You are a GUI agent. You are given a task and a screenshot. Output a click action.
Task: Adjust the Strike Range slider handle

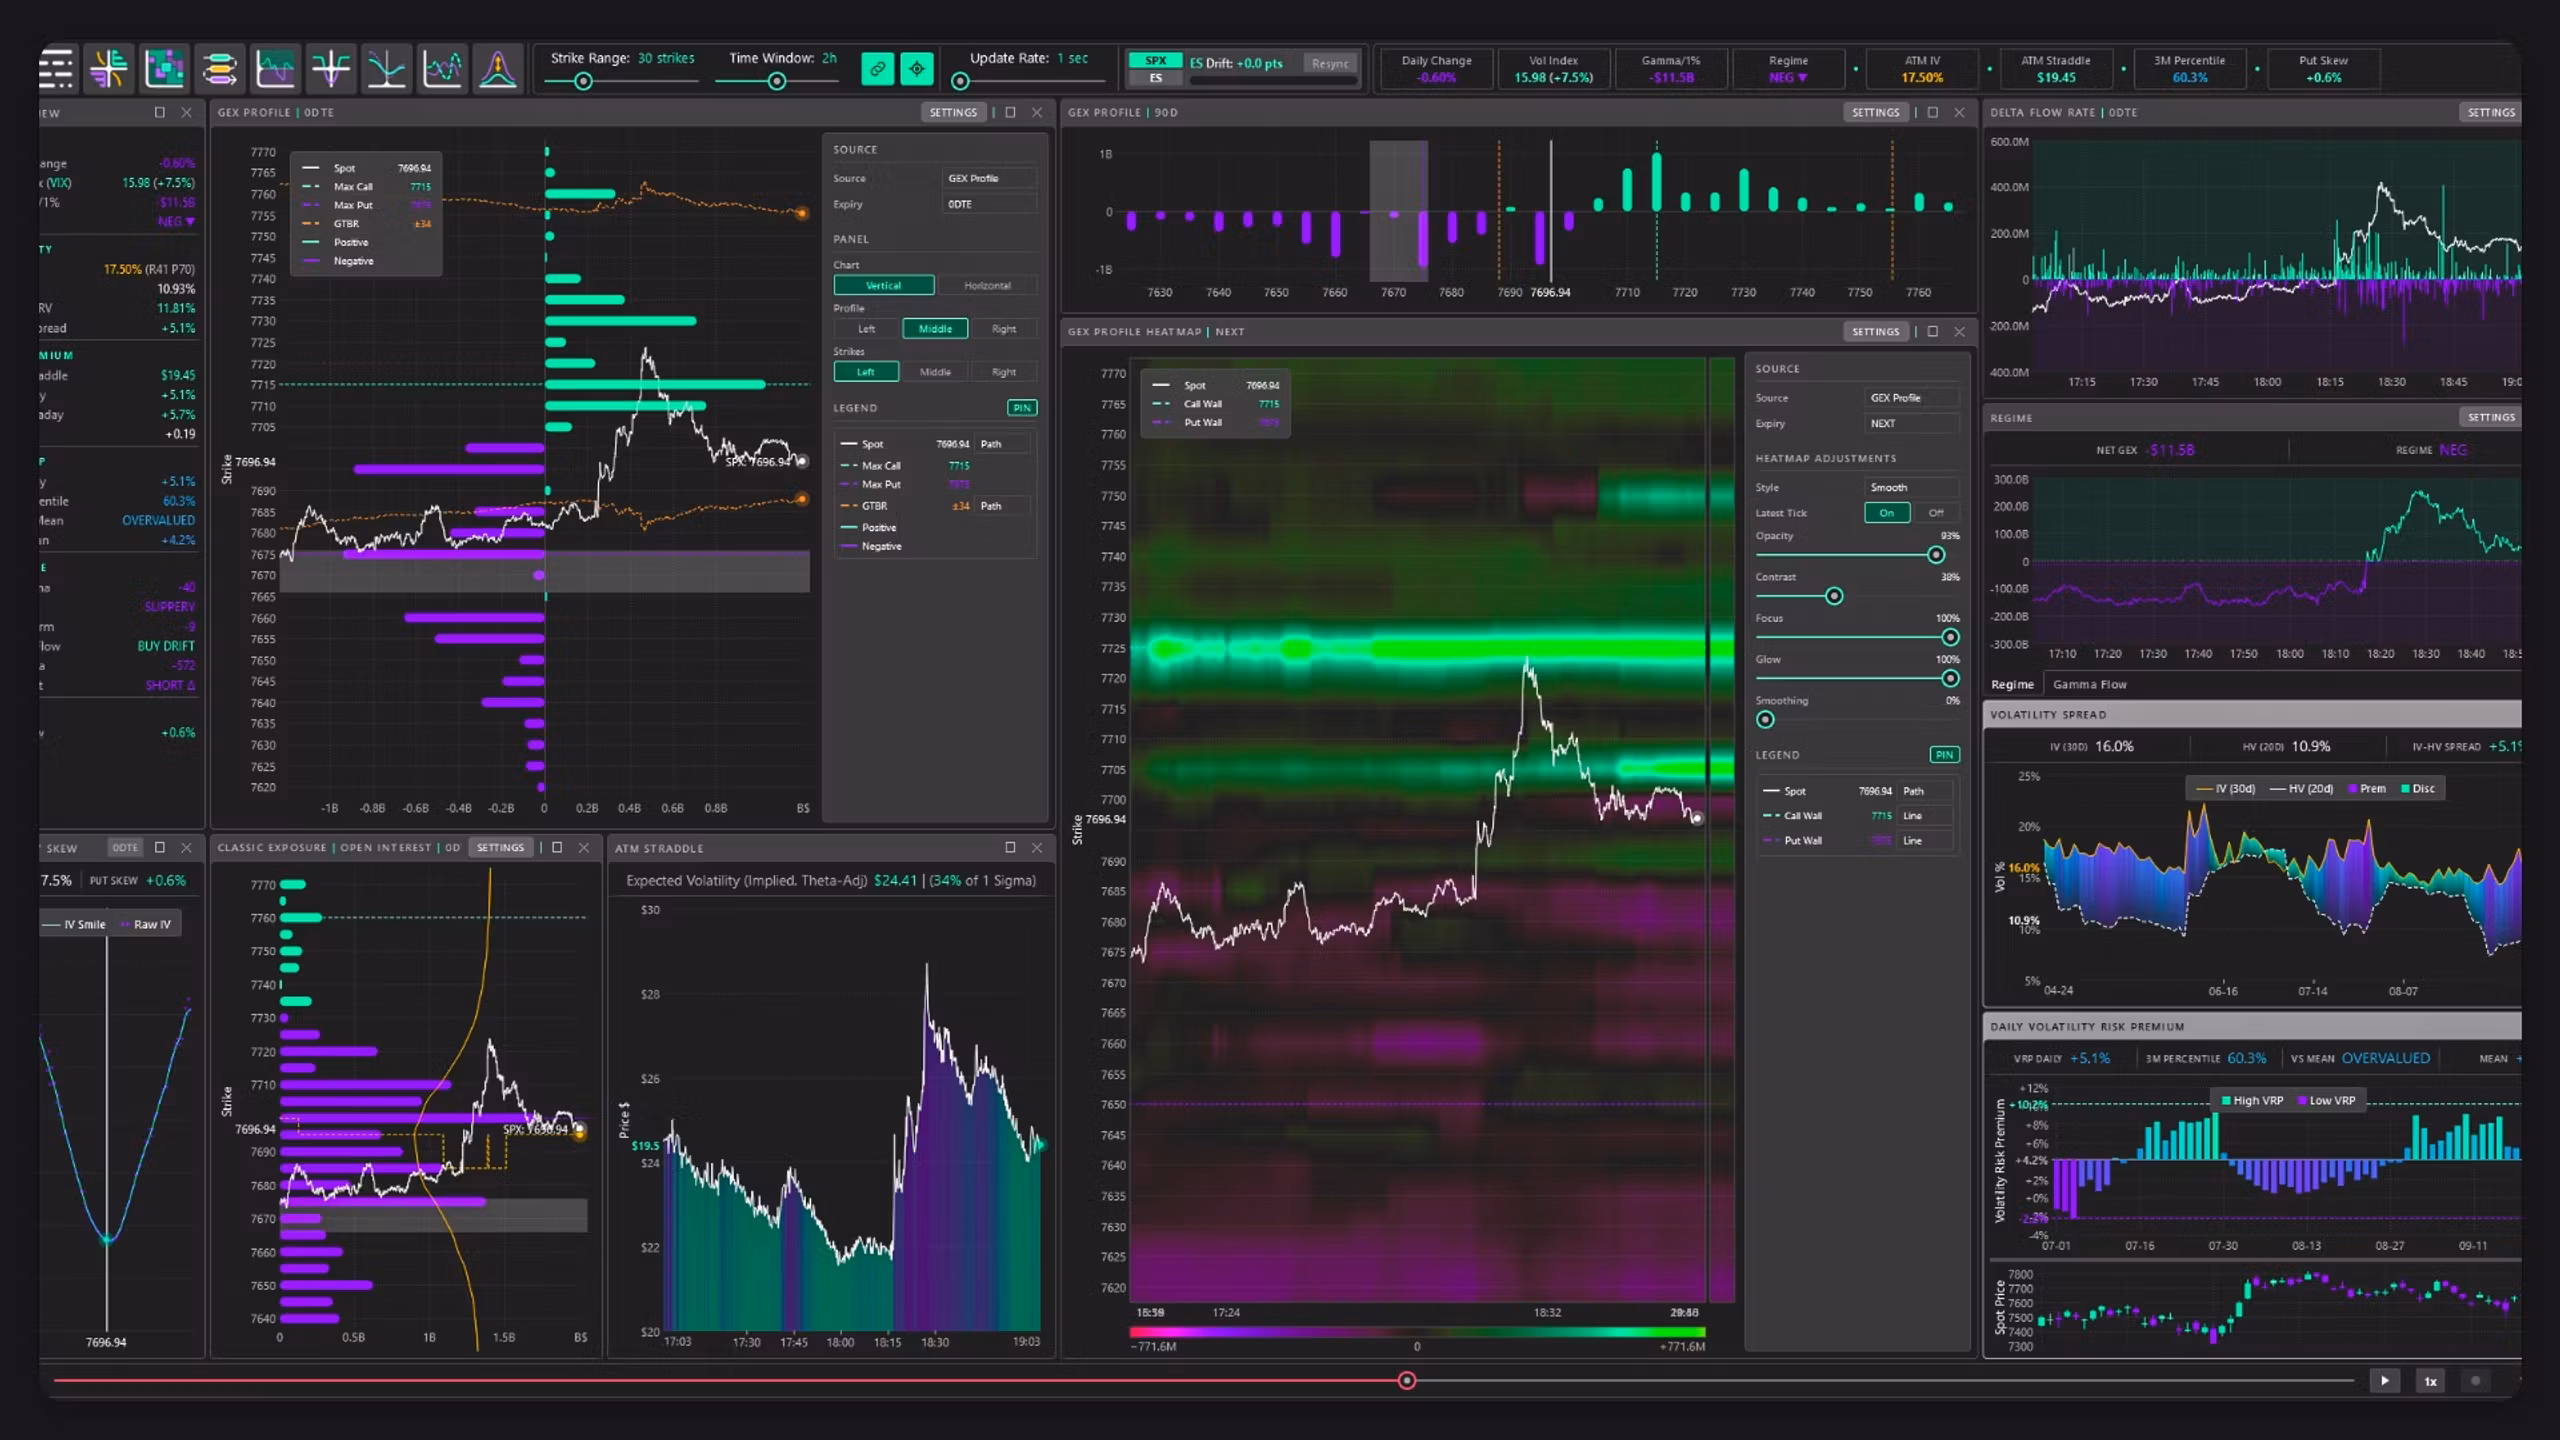(x=583, y=82)
